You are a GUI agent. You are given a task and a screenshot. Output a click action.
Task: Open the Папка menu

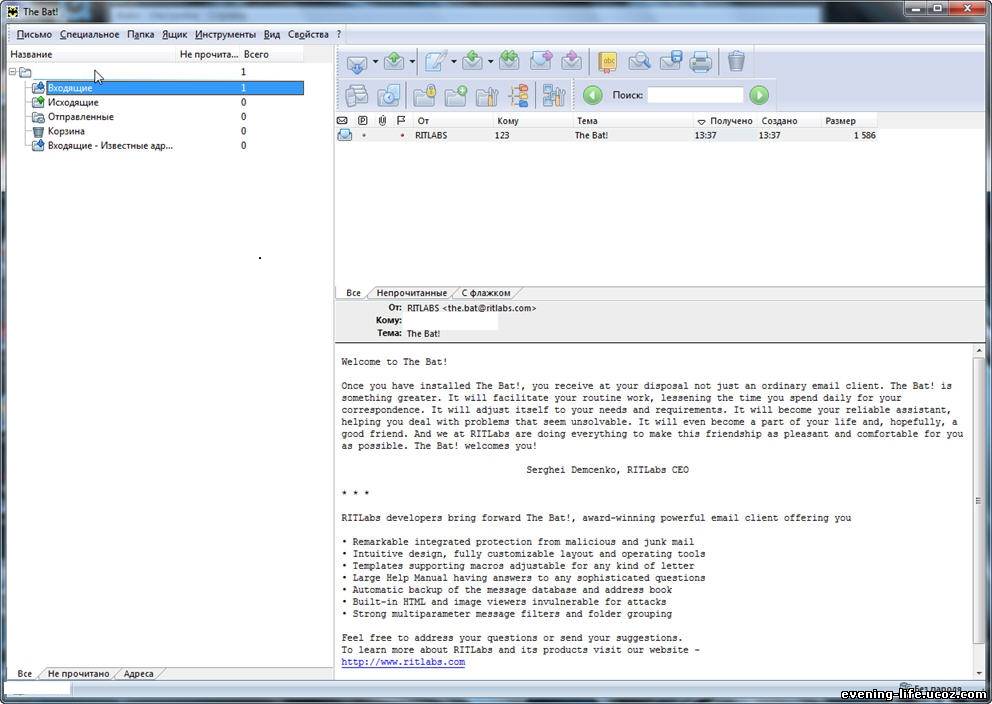[x=140, y=34]
